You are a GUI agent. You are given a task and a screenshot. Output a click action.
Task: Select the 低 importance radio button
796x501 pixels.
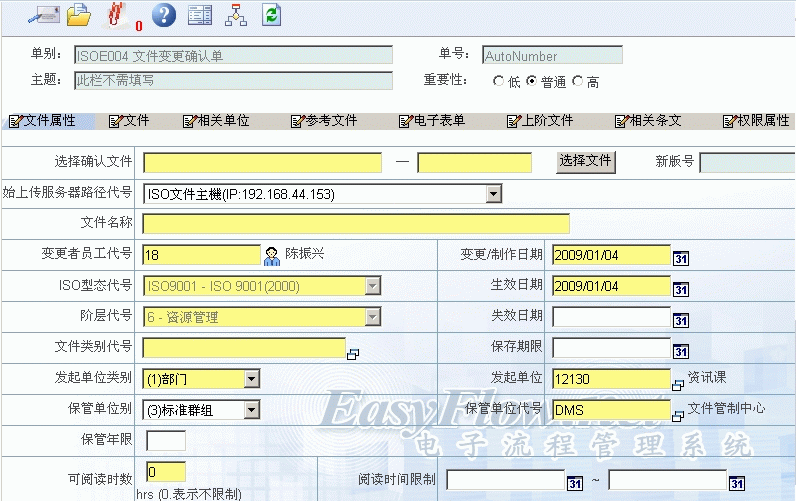[499, 83]
